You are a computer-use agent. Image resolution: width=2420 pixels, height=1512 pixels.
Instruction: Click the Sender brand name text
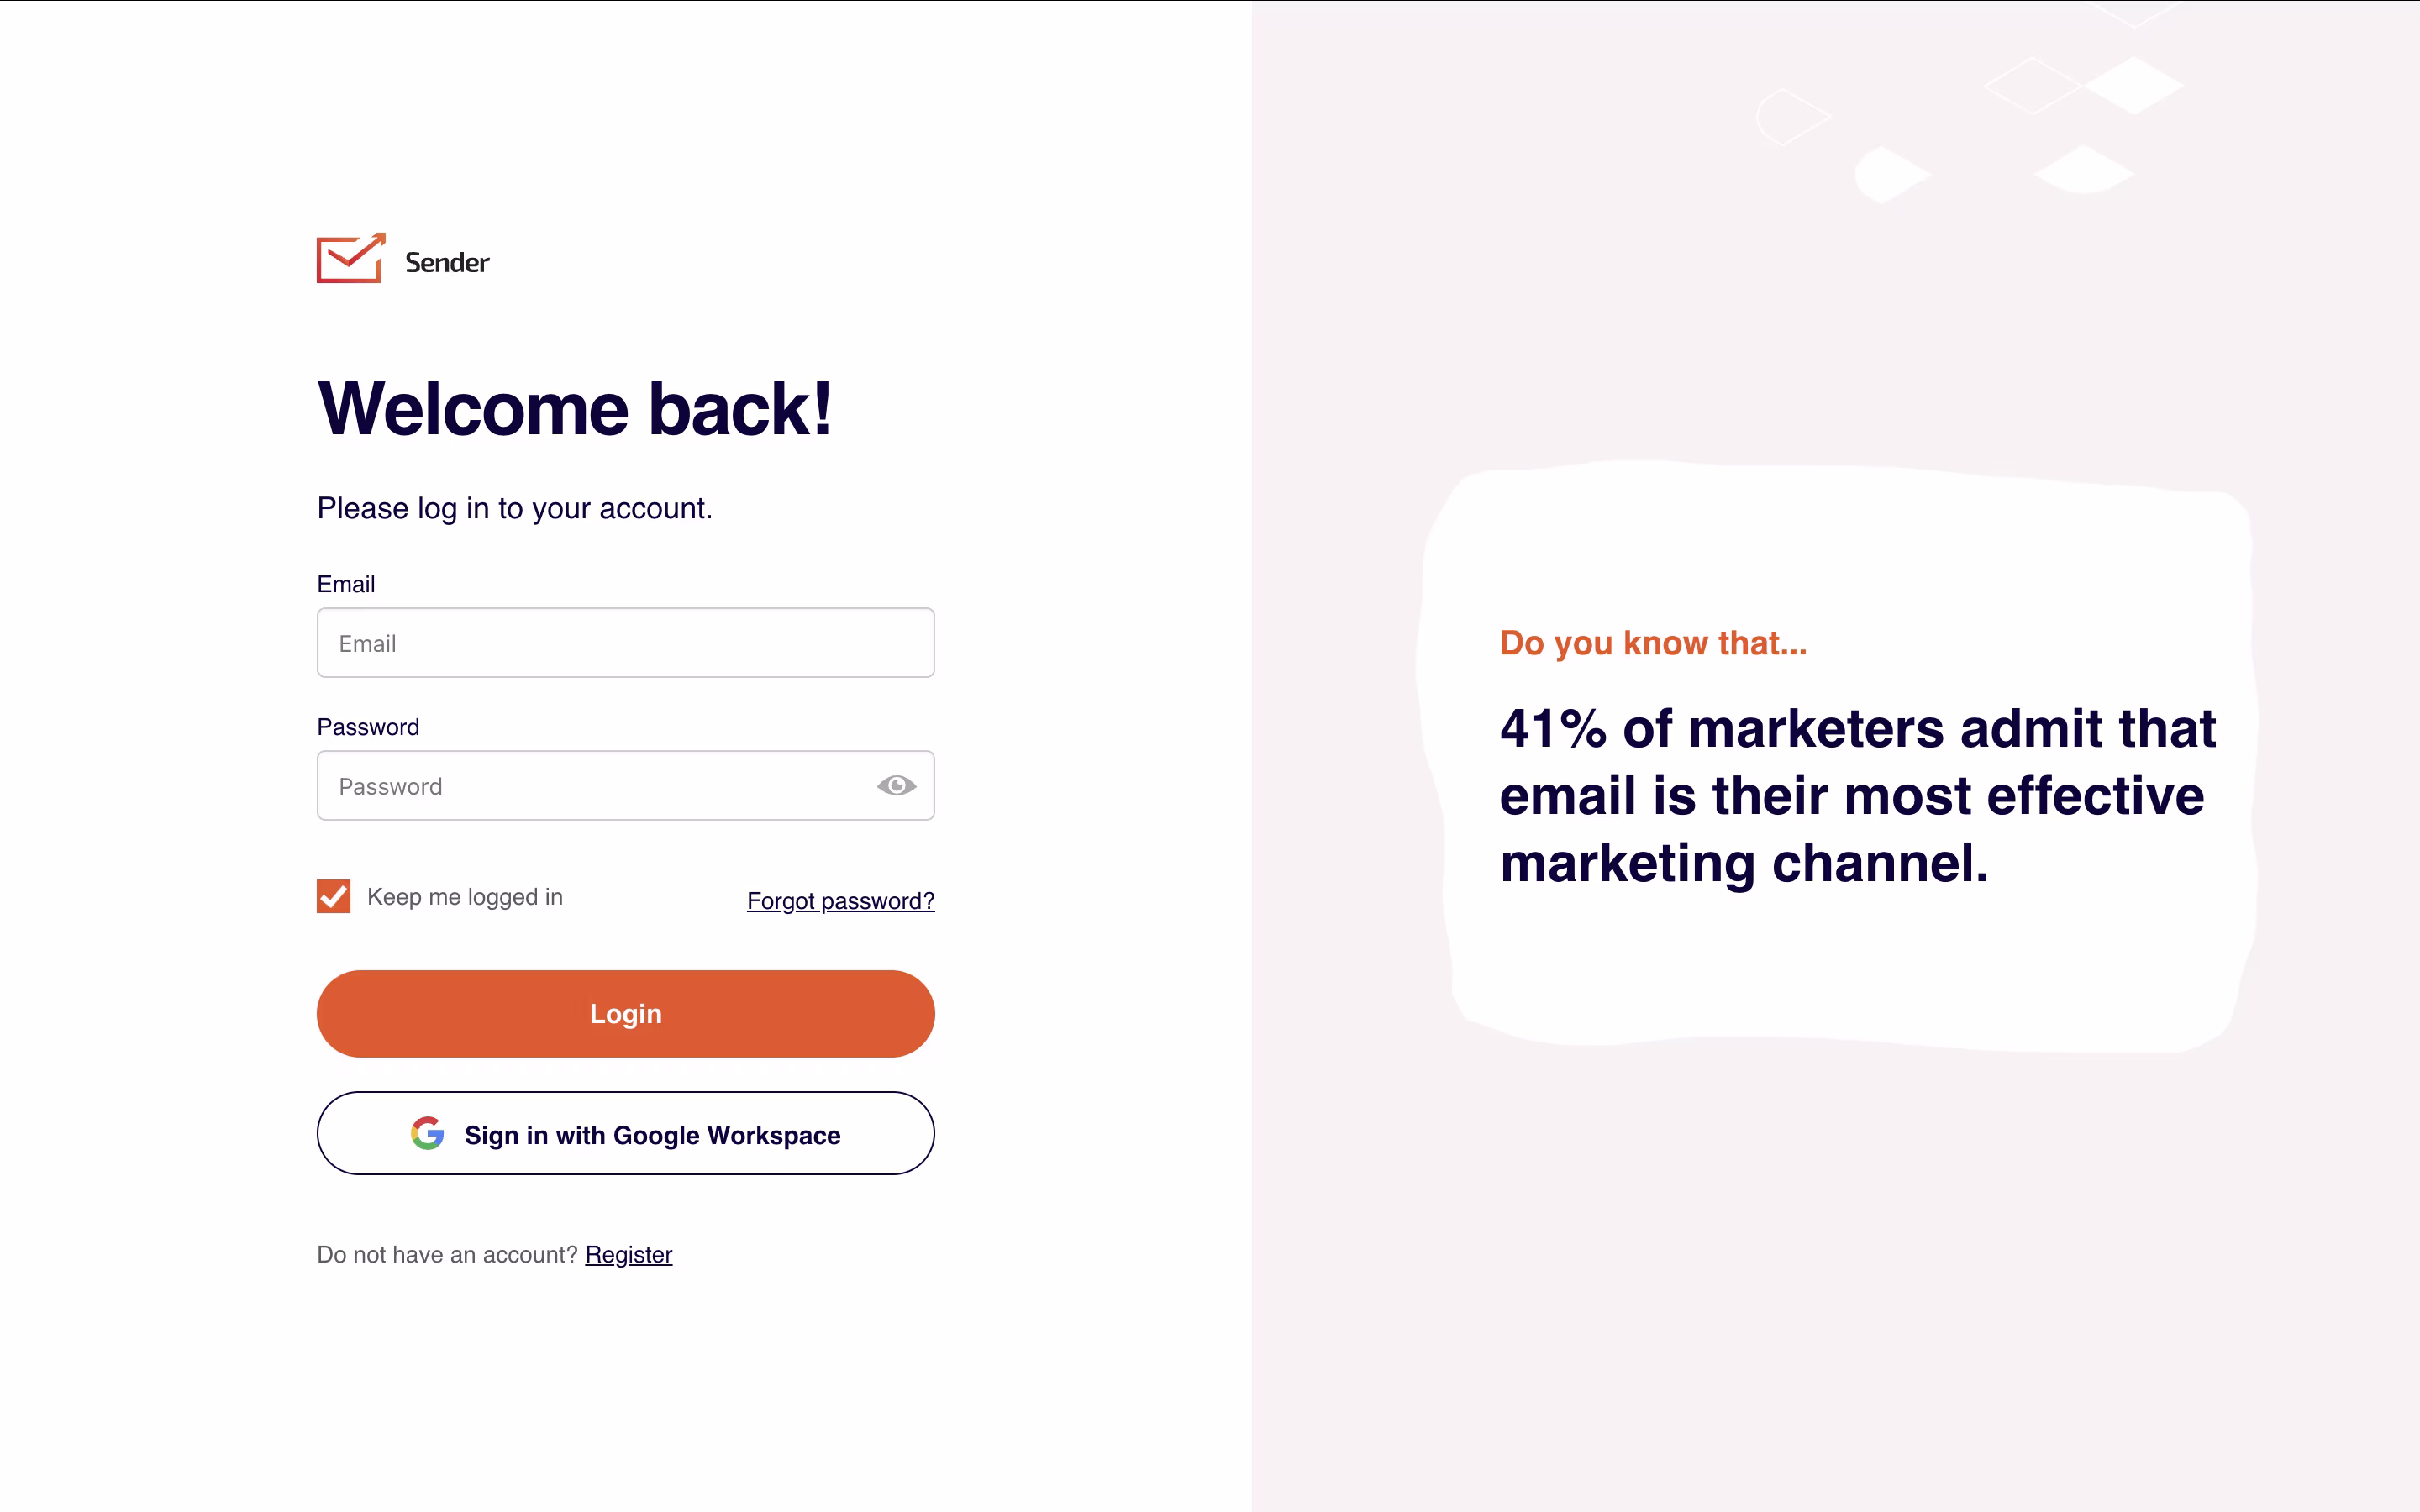click(x=447, y=263)
